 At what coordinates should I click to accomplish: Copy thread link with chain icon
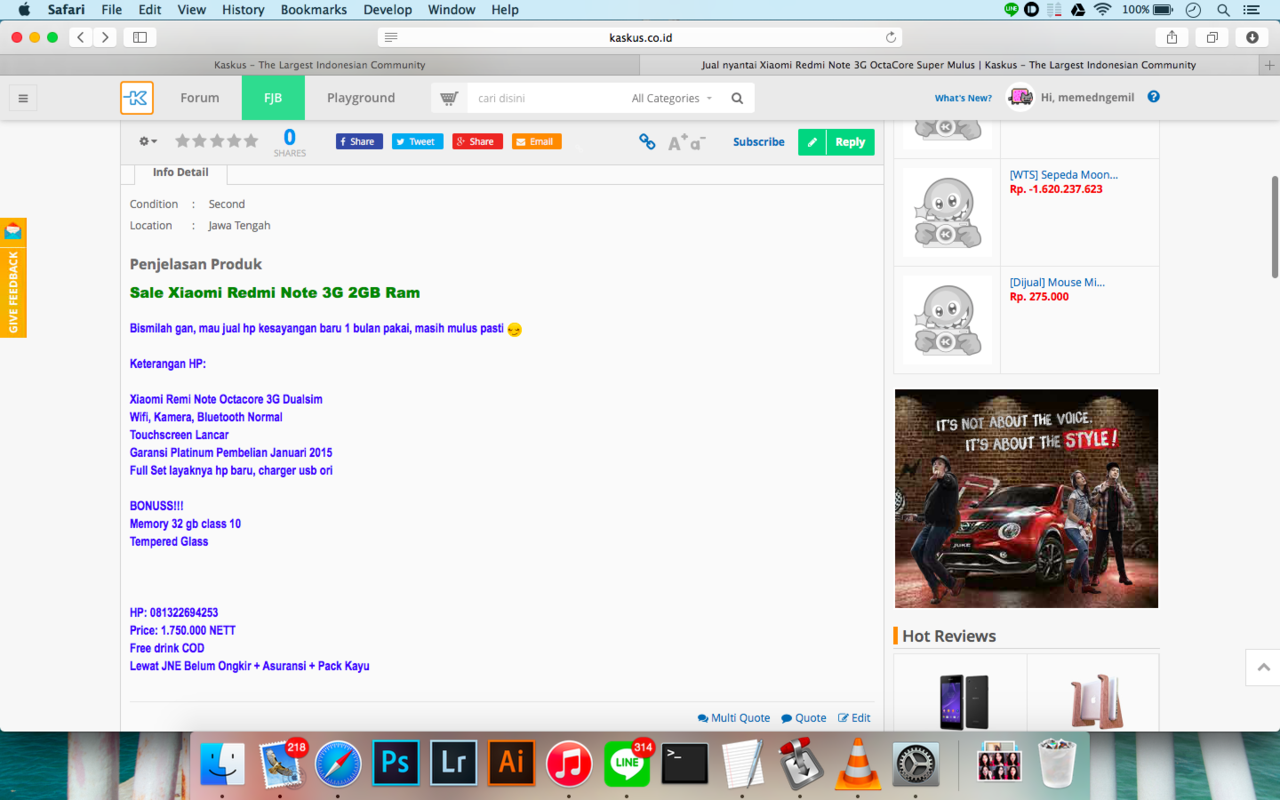(647, 142)
